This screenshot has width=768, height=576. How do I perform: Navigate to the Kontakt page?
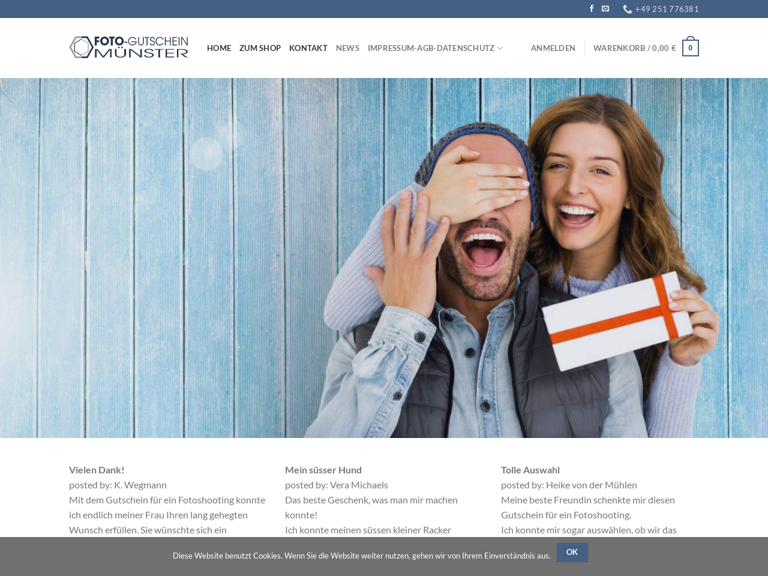[308, 48]
